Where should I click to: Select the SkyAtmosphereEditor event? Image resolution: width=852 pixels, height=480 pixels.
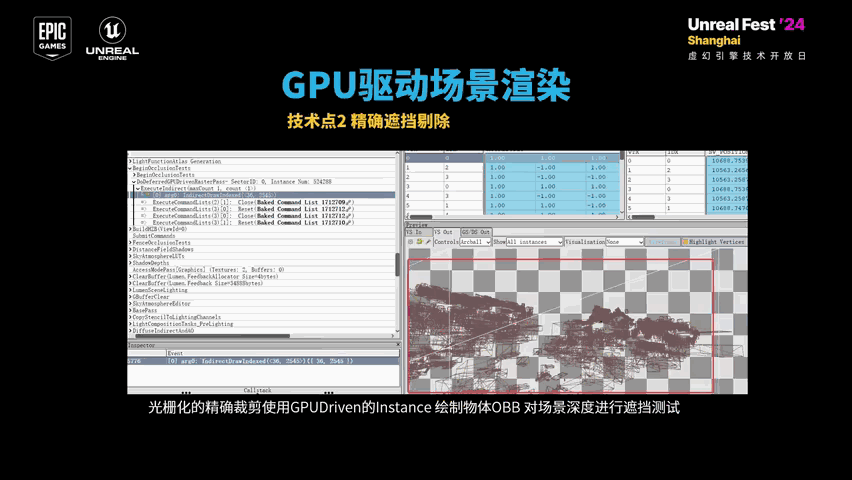tap(161, 304)
